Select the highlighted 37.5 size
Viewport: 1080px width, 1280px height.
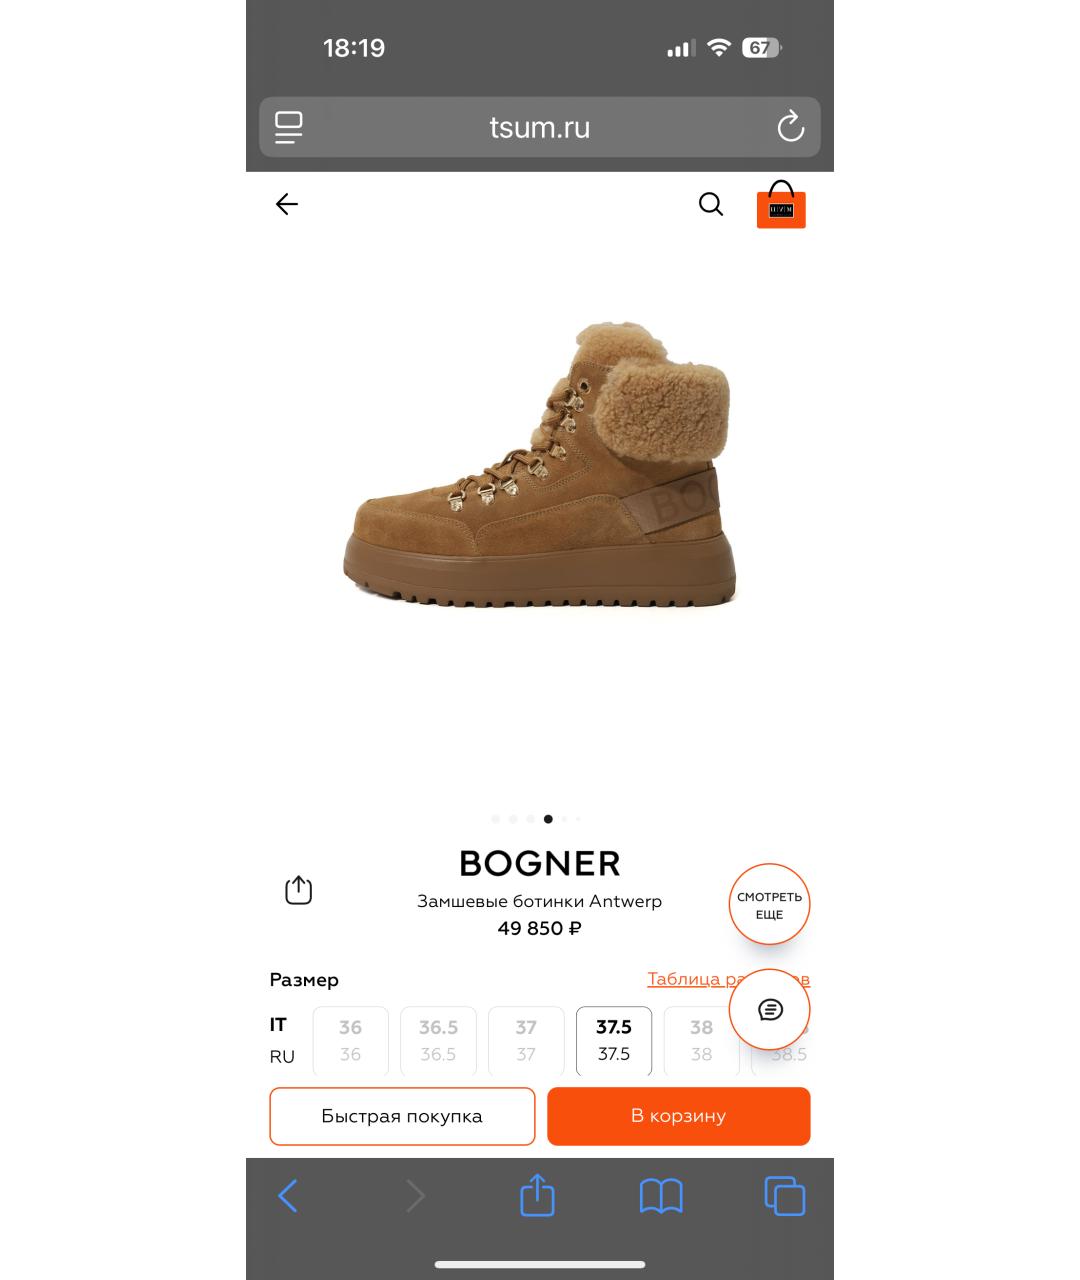[614, 1041]
